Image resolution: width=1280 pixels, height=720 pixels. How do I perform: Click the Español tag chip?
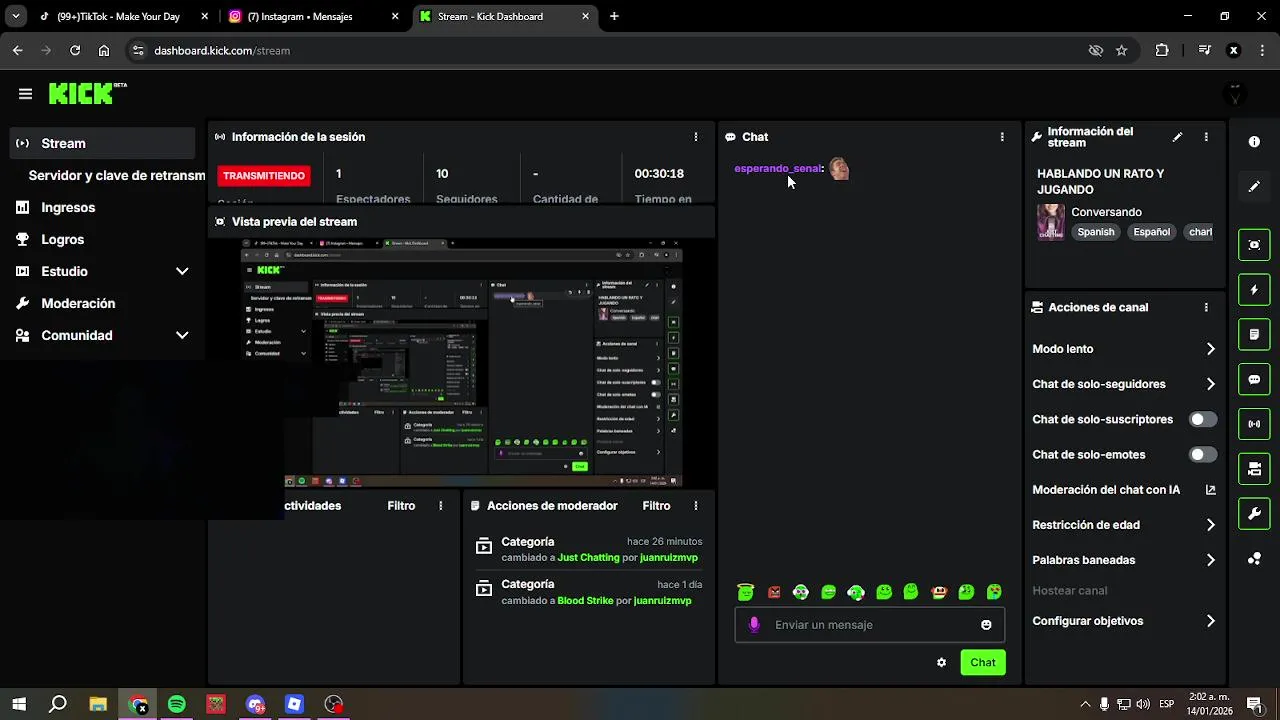(x=1151, y=232)
